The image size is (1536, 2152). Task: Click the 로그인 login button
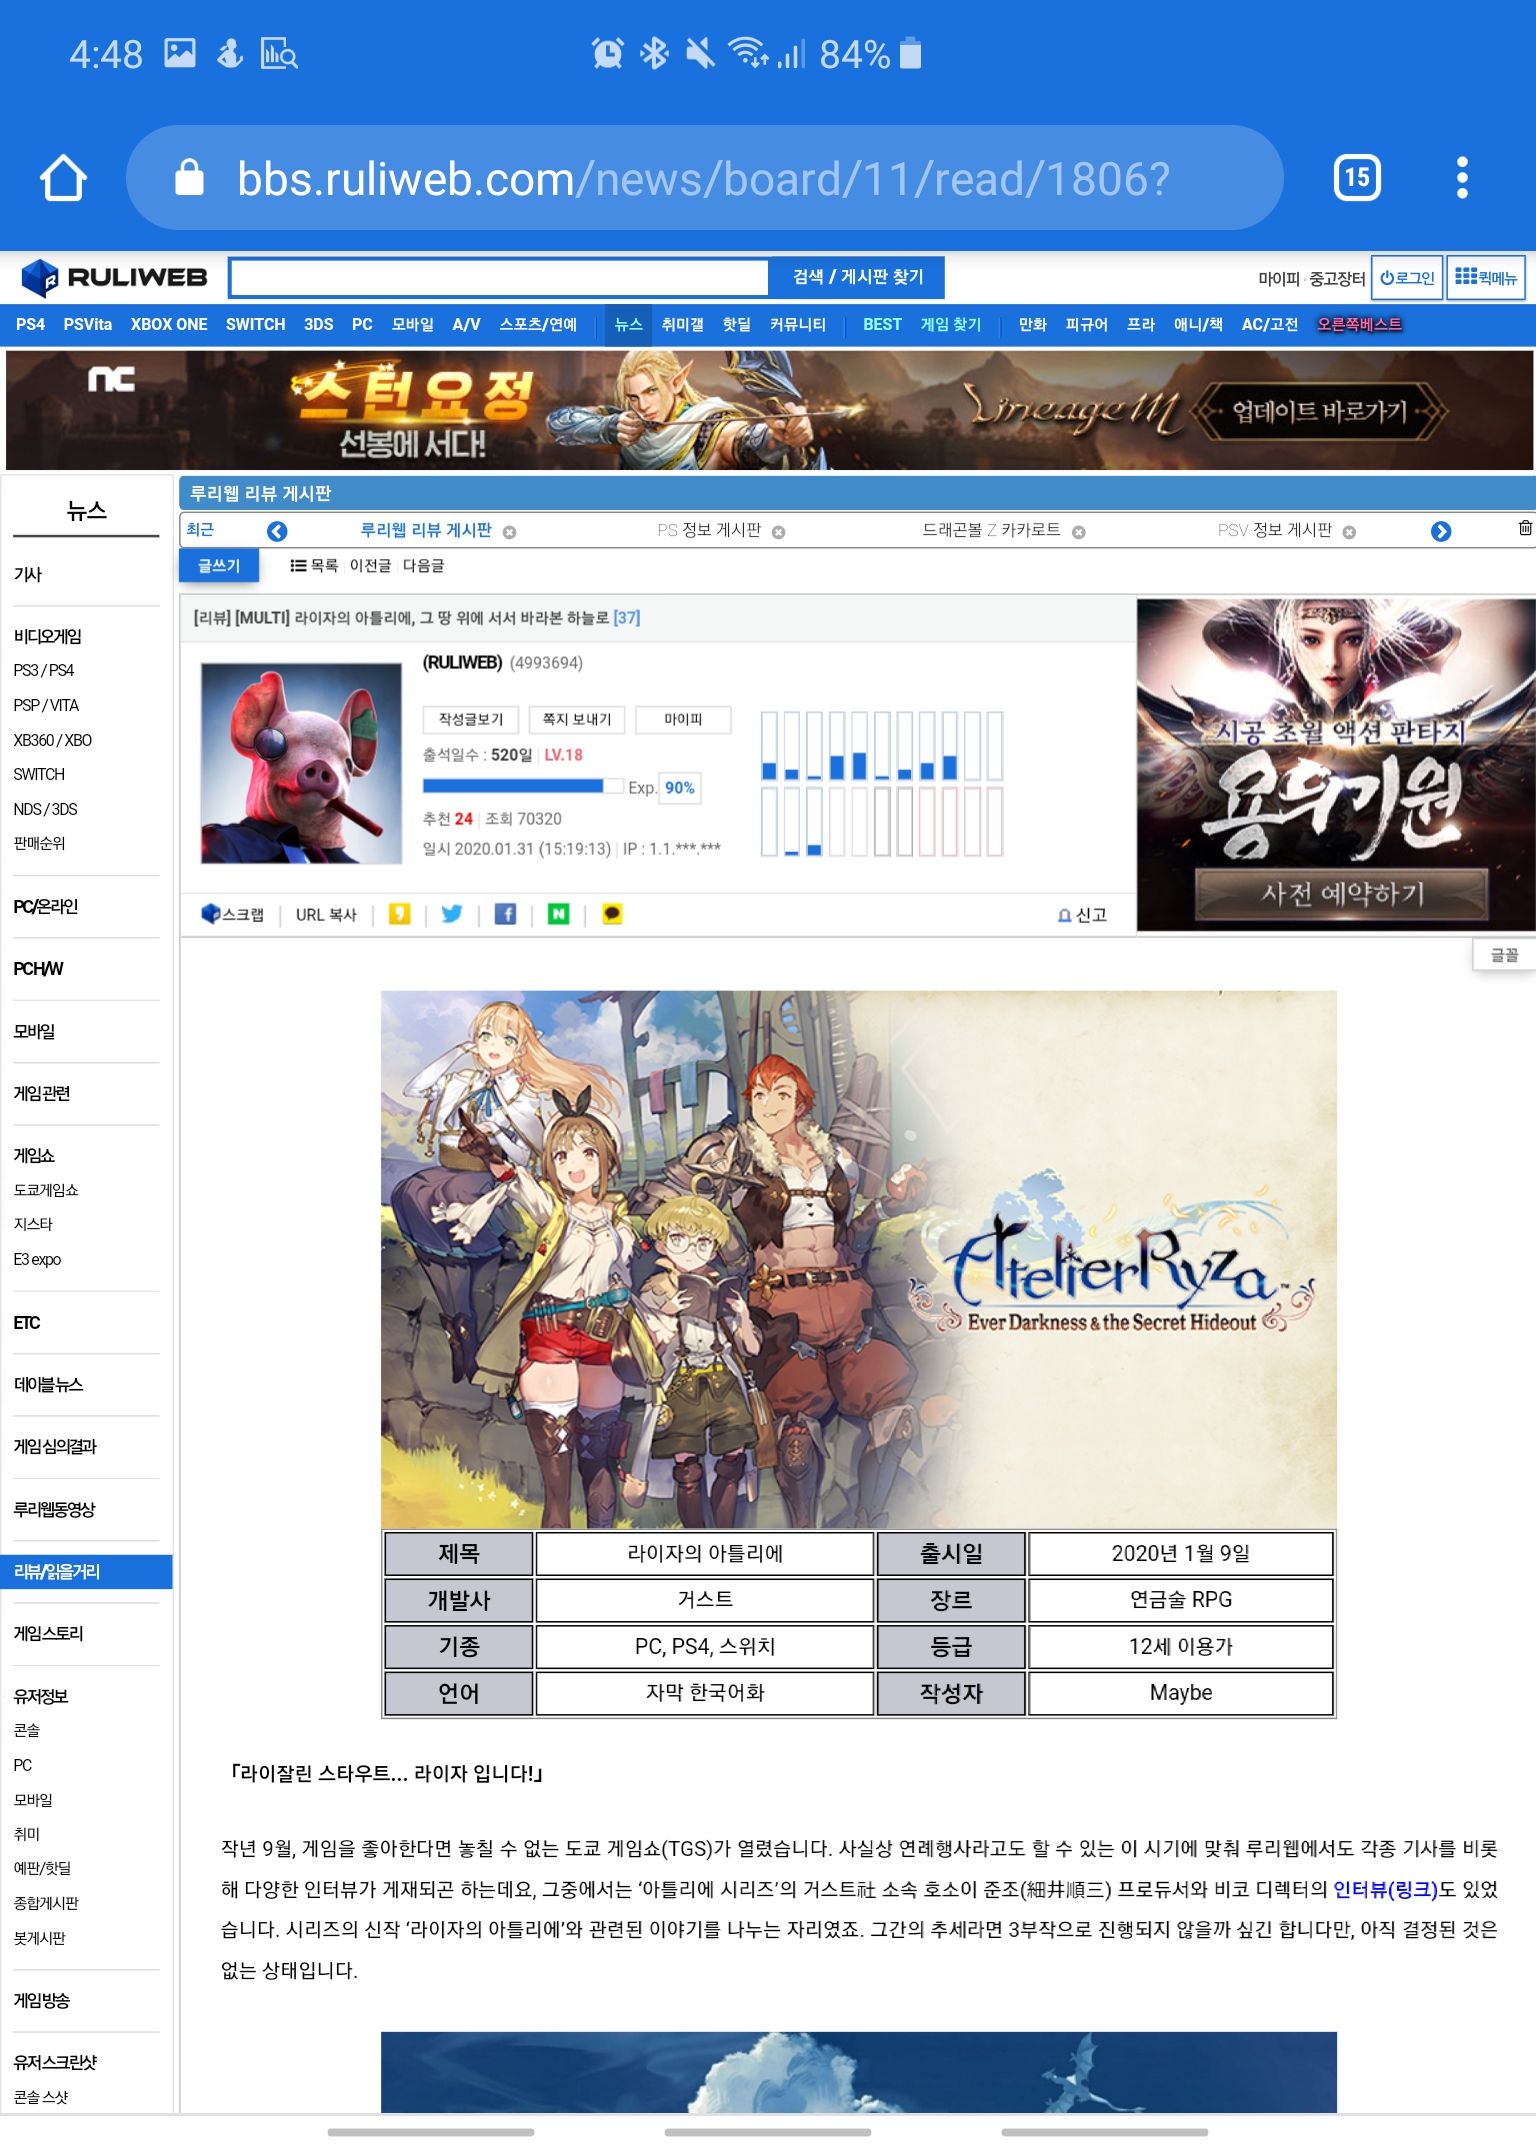click(1407, 277)
